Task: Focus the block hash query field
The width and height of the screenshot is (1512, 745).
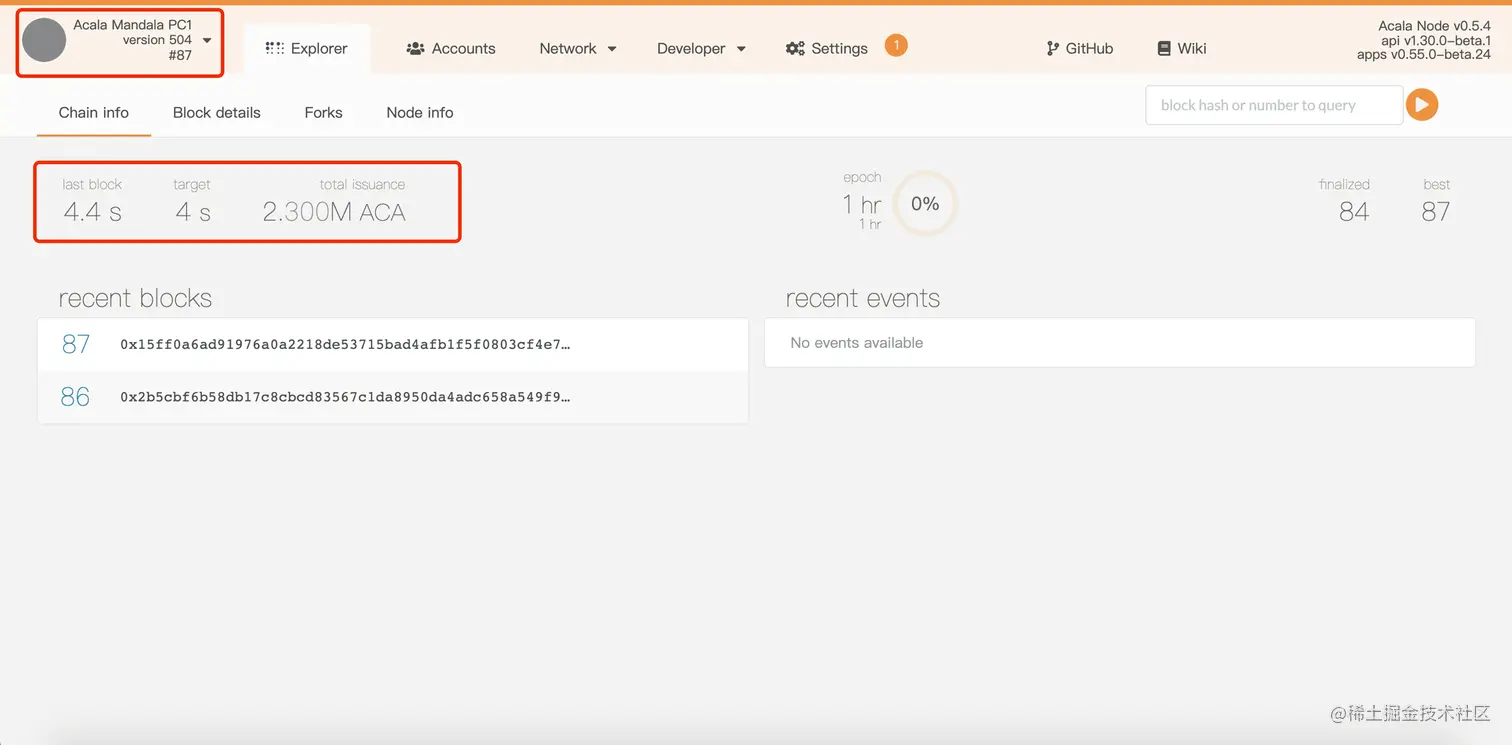Action: tap(1274, 105)
